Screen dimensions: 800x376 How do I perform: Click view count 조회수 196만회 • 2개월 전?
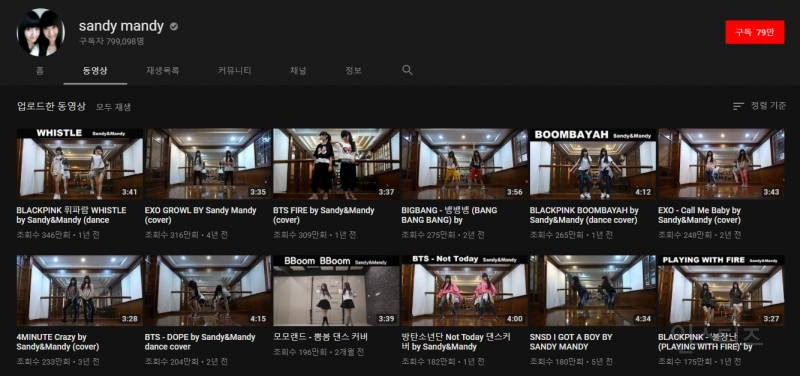click(318, 352)
